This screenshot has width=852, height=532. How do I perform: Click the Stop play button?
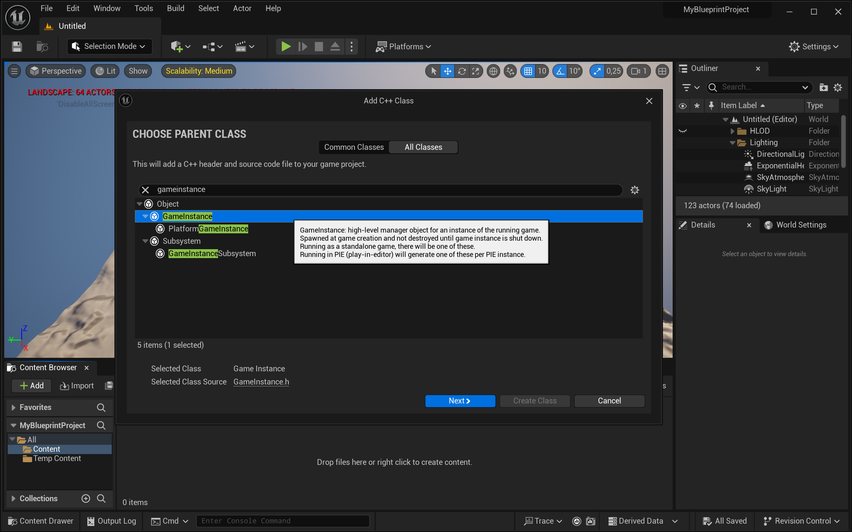click(319, 47)
